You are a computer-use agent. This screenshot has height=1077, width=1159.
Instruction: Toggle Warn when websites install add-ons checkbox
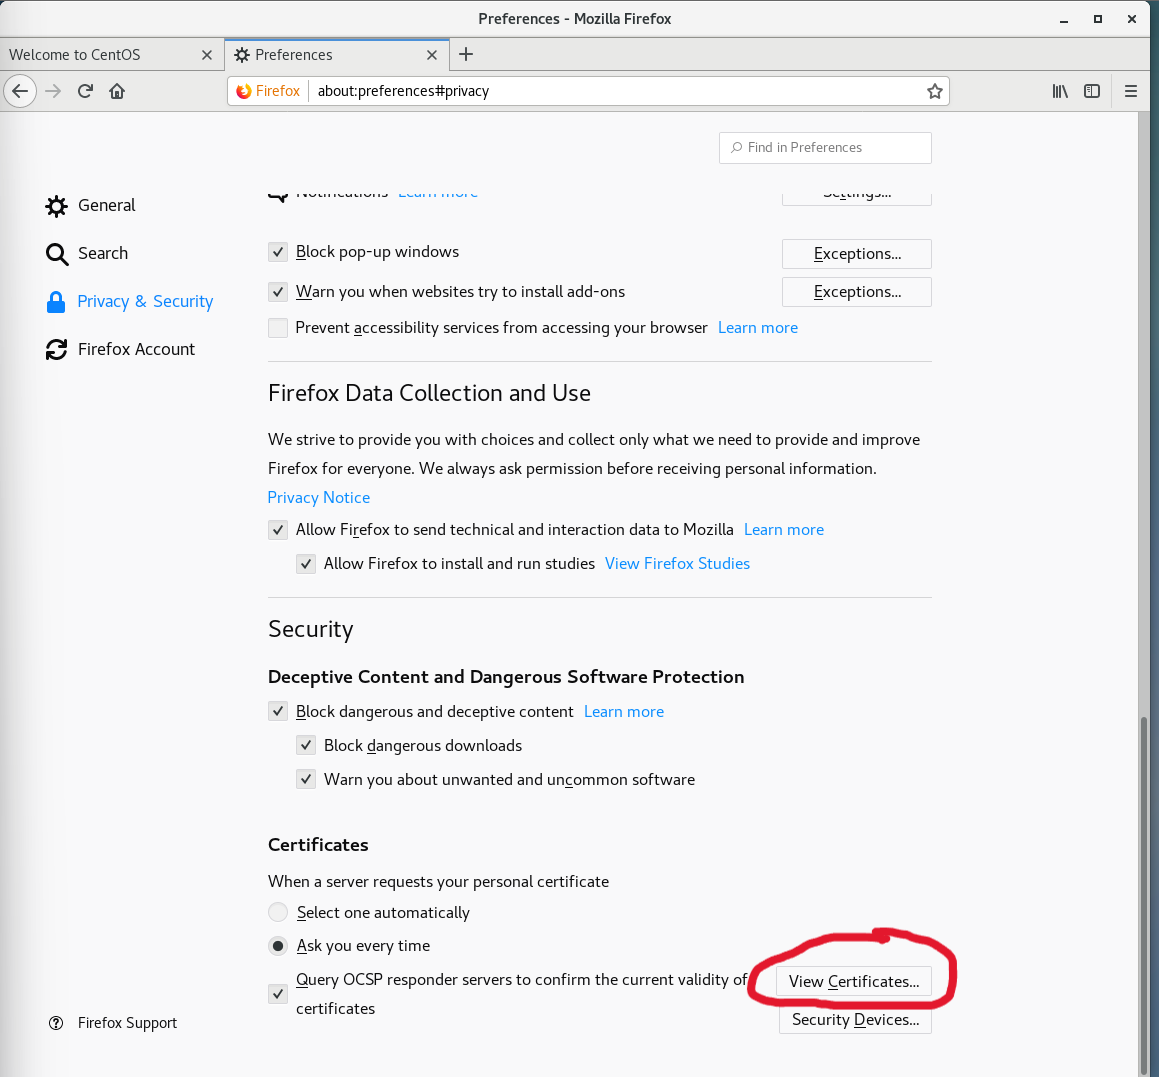click(x=278, y=292)
